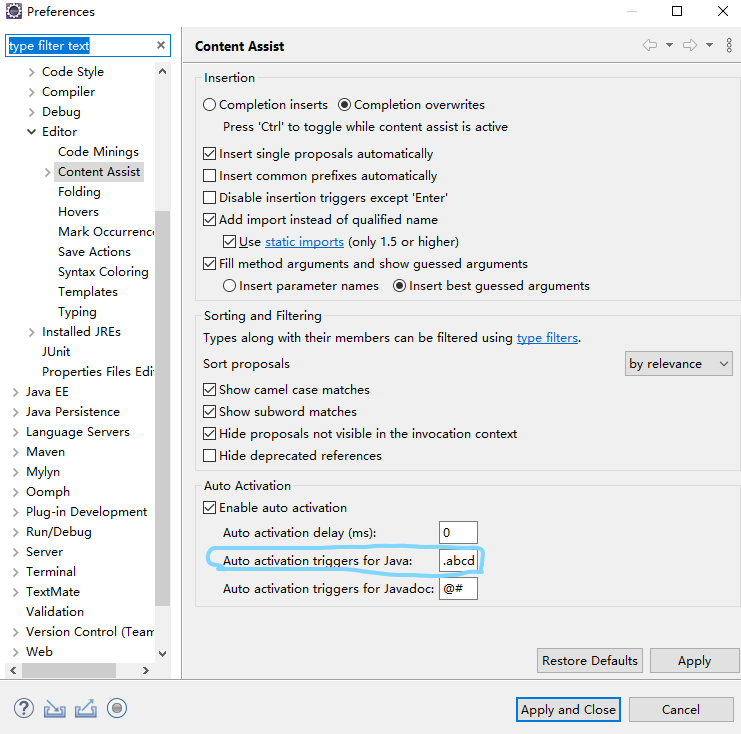
Task: Expand the Installed JREs tree node
Action: pos(31,332)
